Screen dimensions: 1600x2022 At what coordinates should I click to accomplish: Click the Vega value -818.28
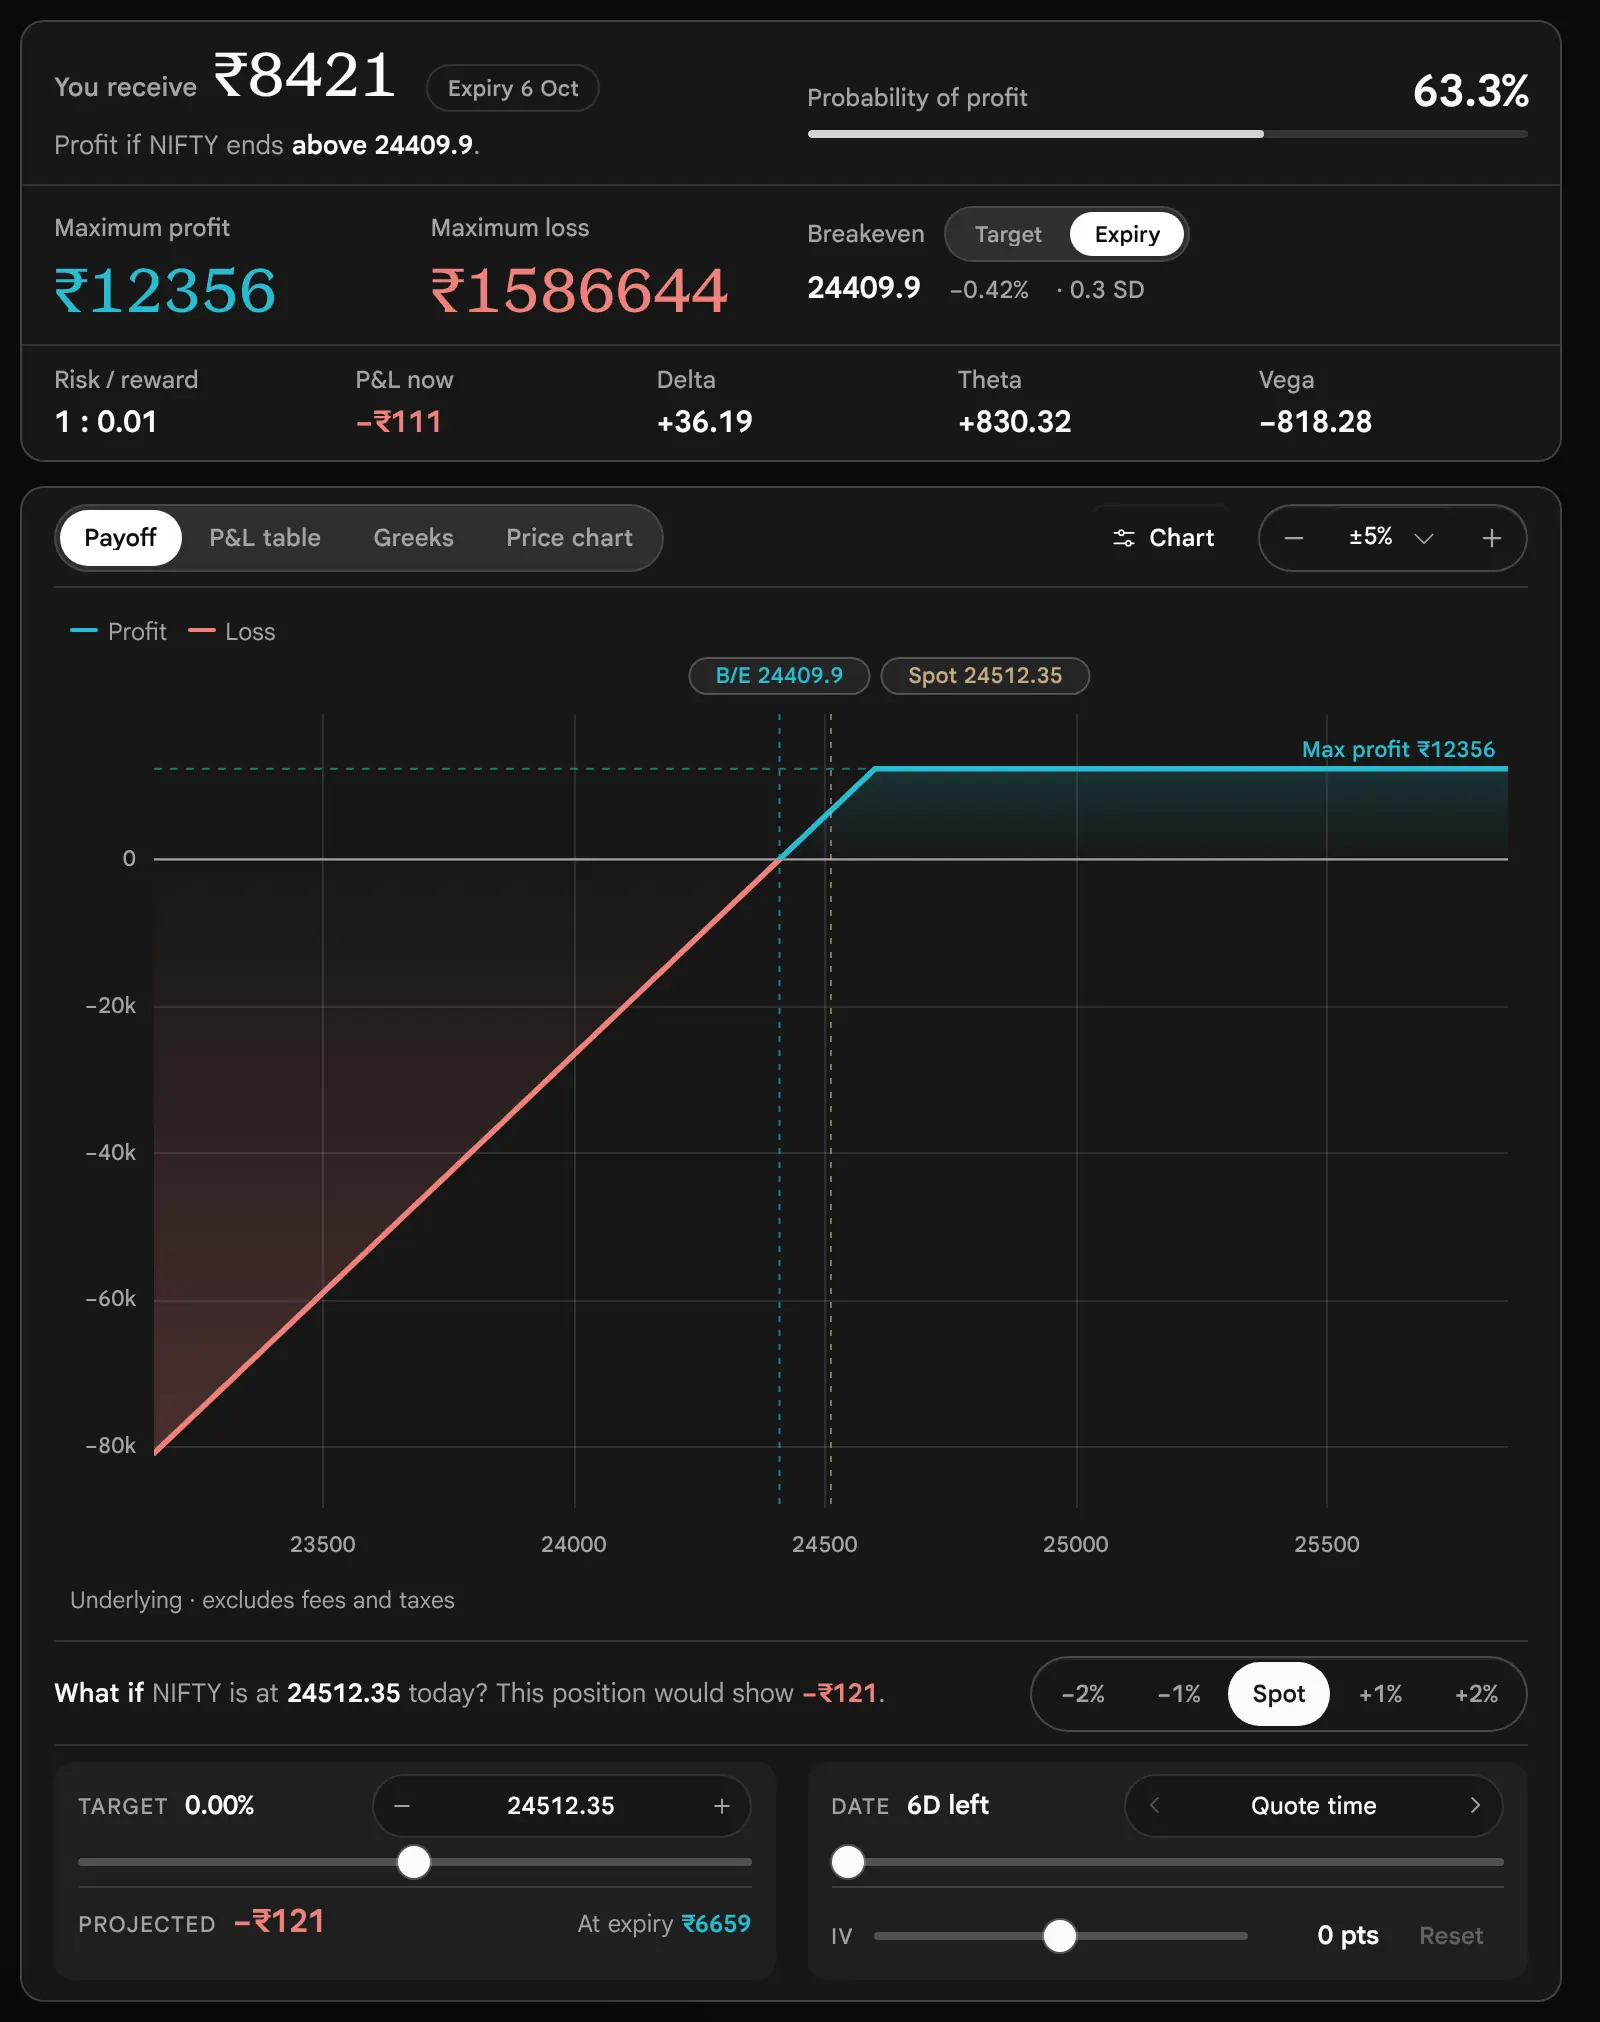1315,422
